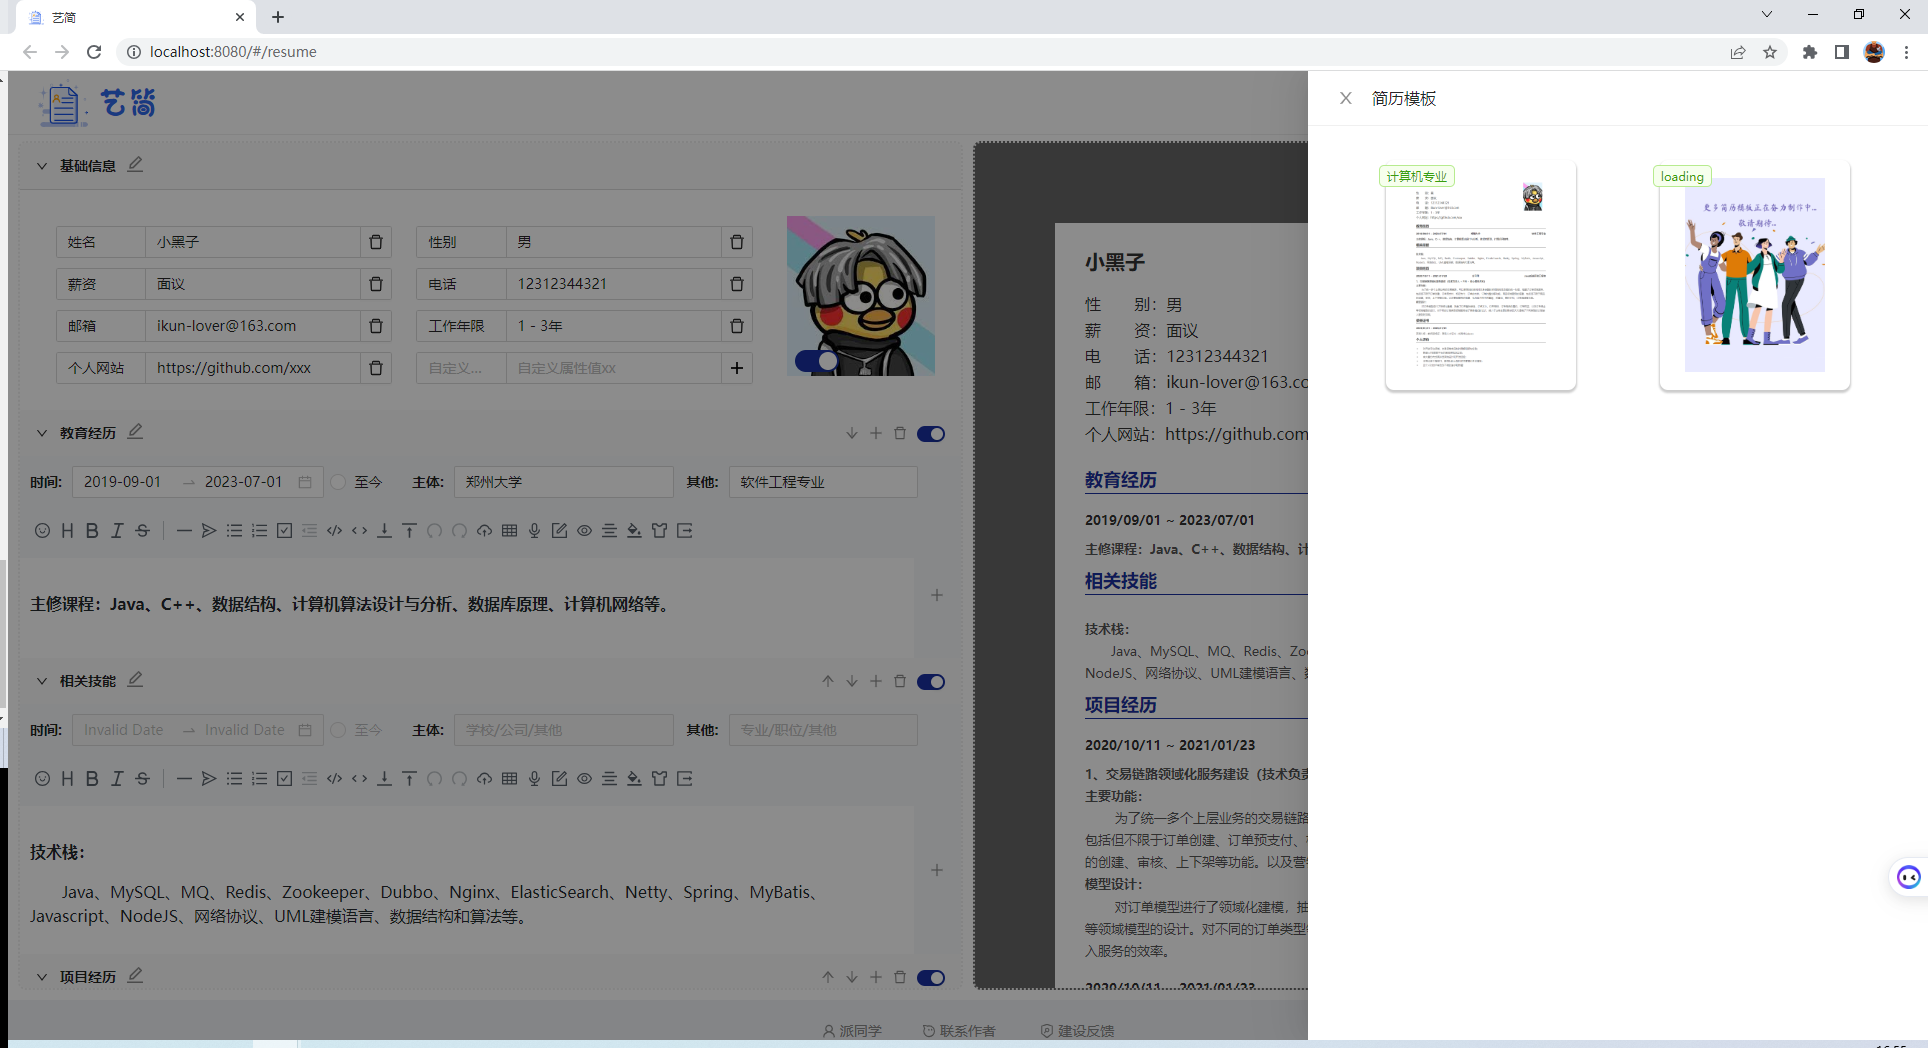Move 教育经历 section down
Screen dimensions: 1928x1048
[852, 433]
